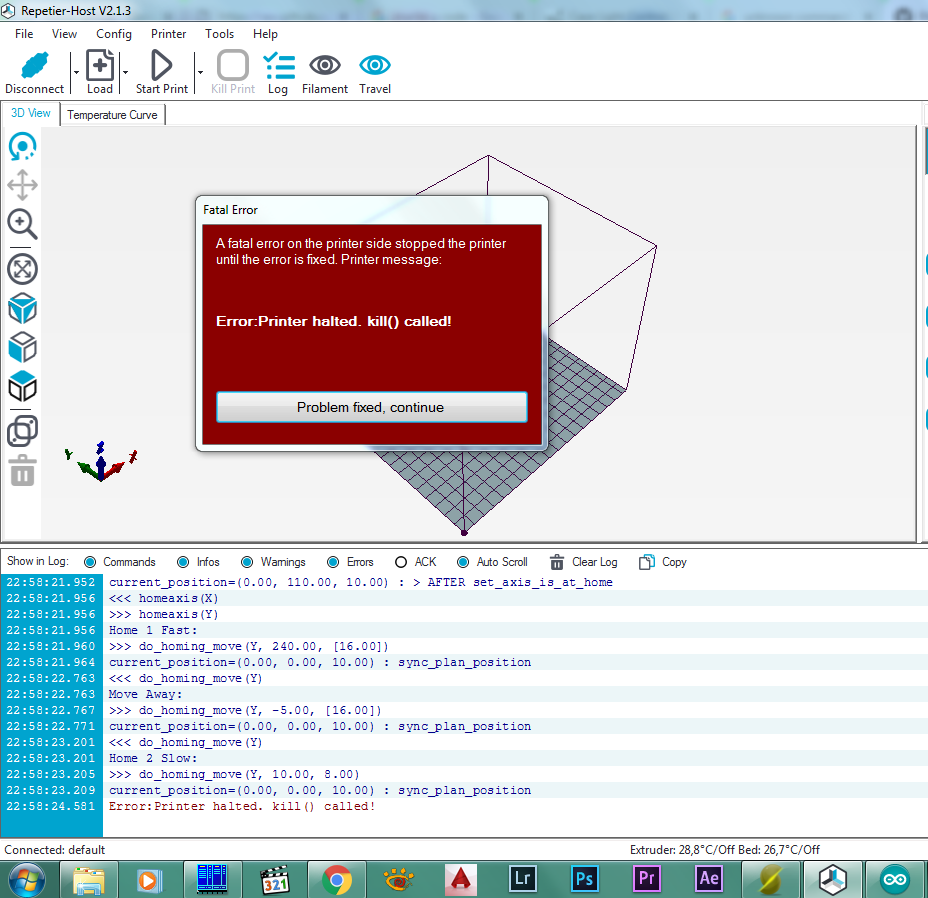Click the Clear Log trash icon
Image resolution: width=928 pixels, height=898 pixels.
(556, 562)
